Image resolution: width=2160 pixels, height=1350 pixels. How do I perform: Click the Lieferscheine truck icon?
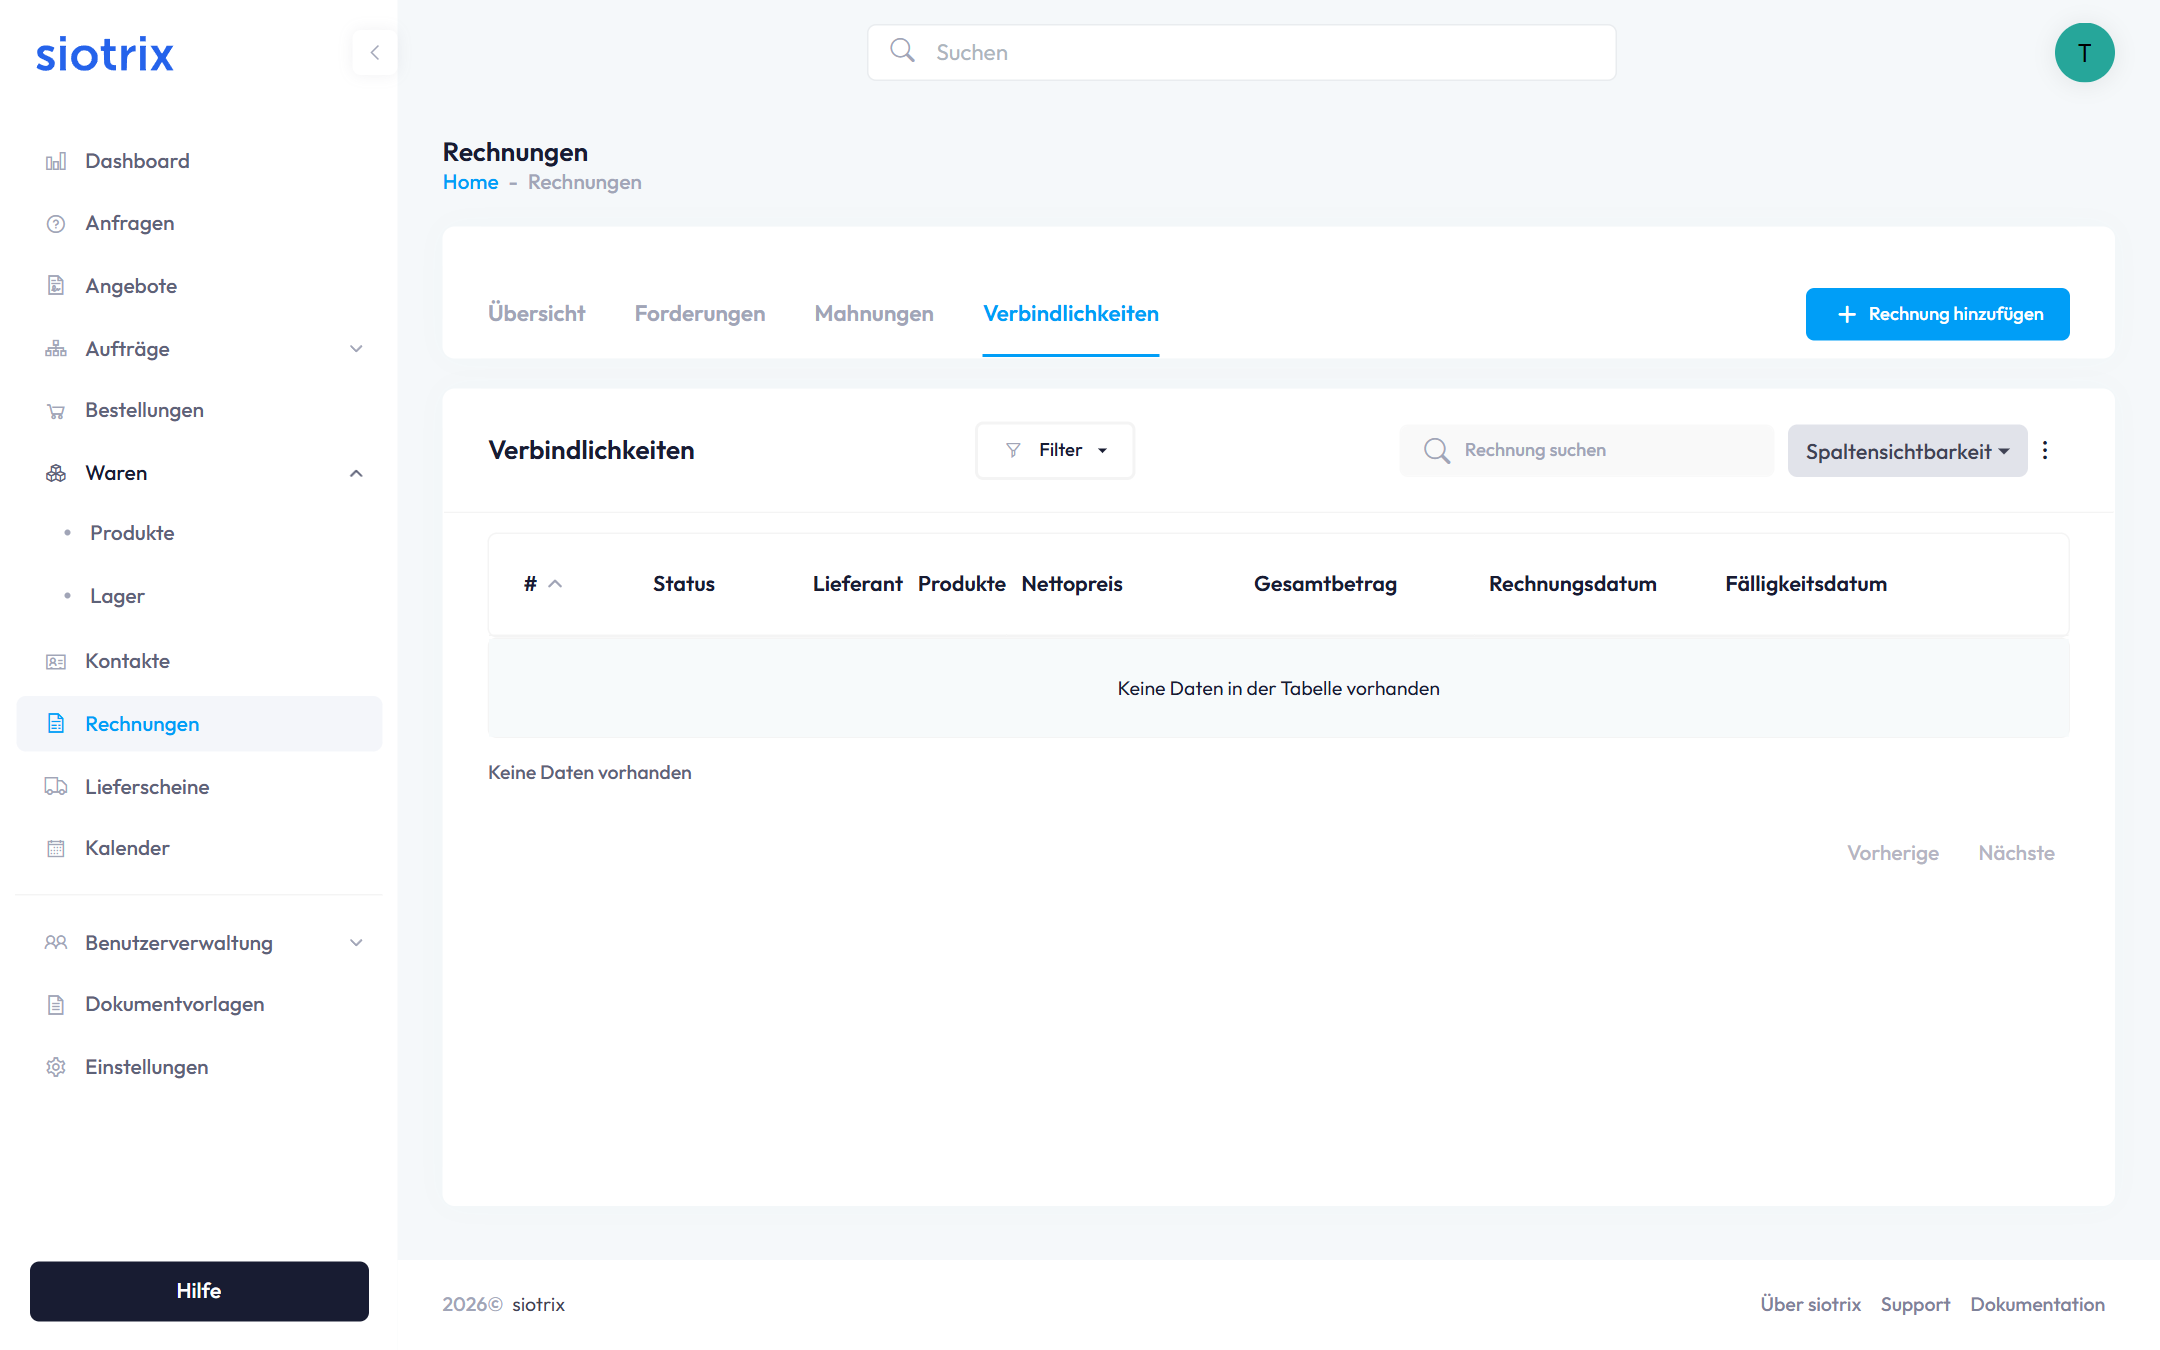click(x=56, y=787)
